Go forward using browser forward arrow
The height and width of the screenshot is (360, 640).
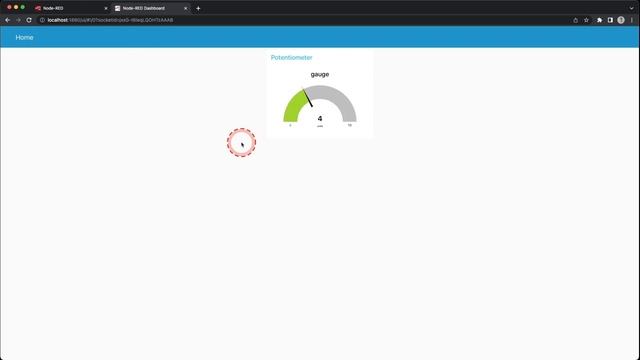18,20
